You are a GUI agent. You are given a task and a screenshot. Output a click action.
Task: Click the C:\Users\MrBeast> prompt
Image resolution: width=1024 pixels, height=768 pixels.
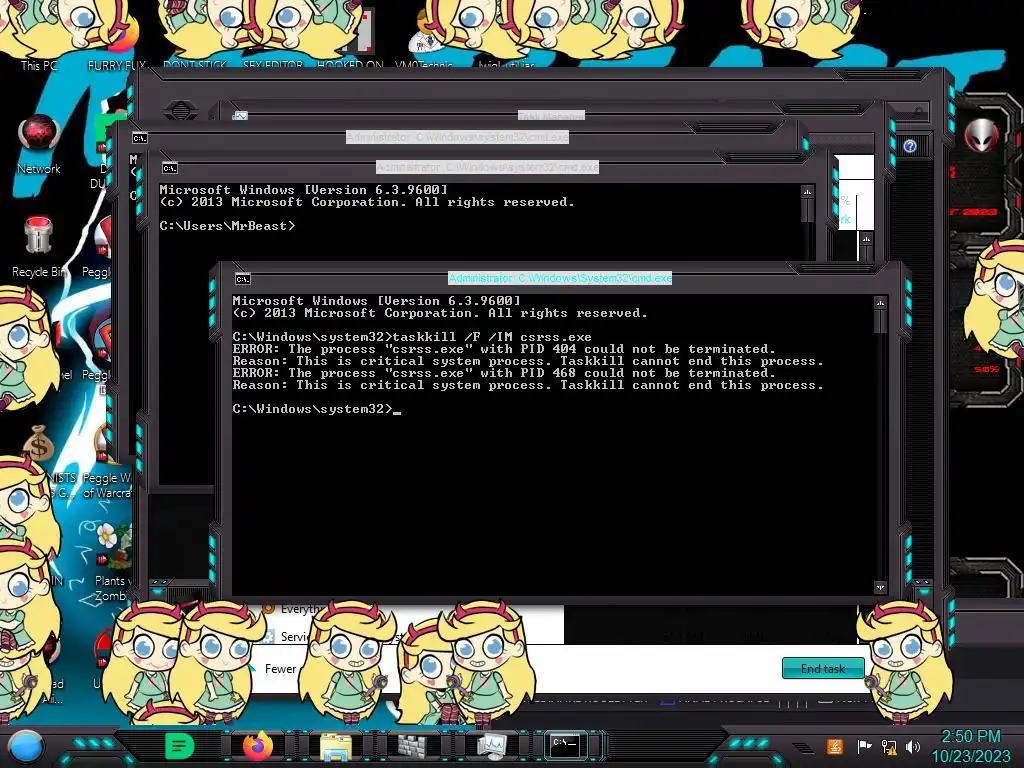point(227,226)
